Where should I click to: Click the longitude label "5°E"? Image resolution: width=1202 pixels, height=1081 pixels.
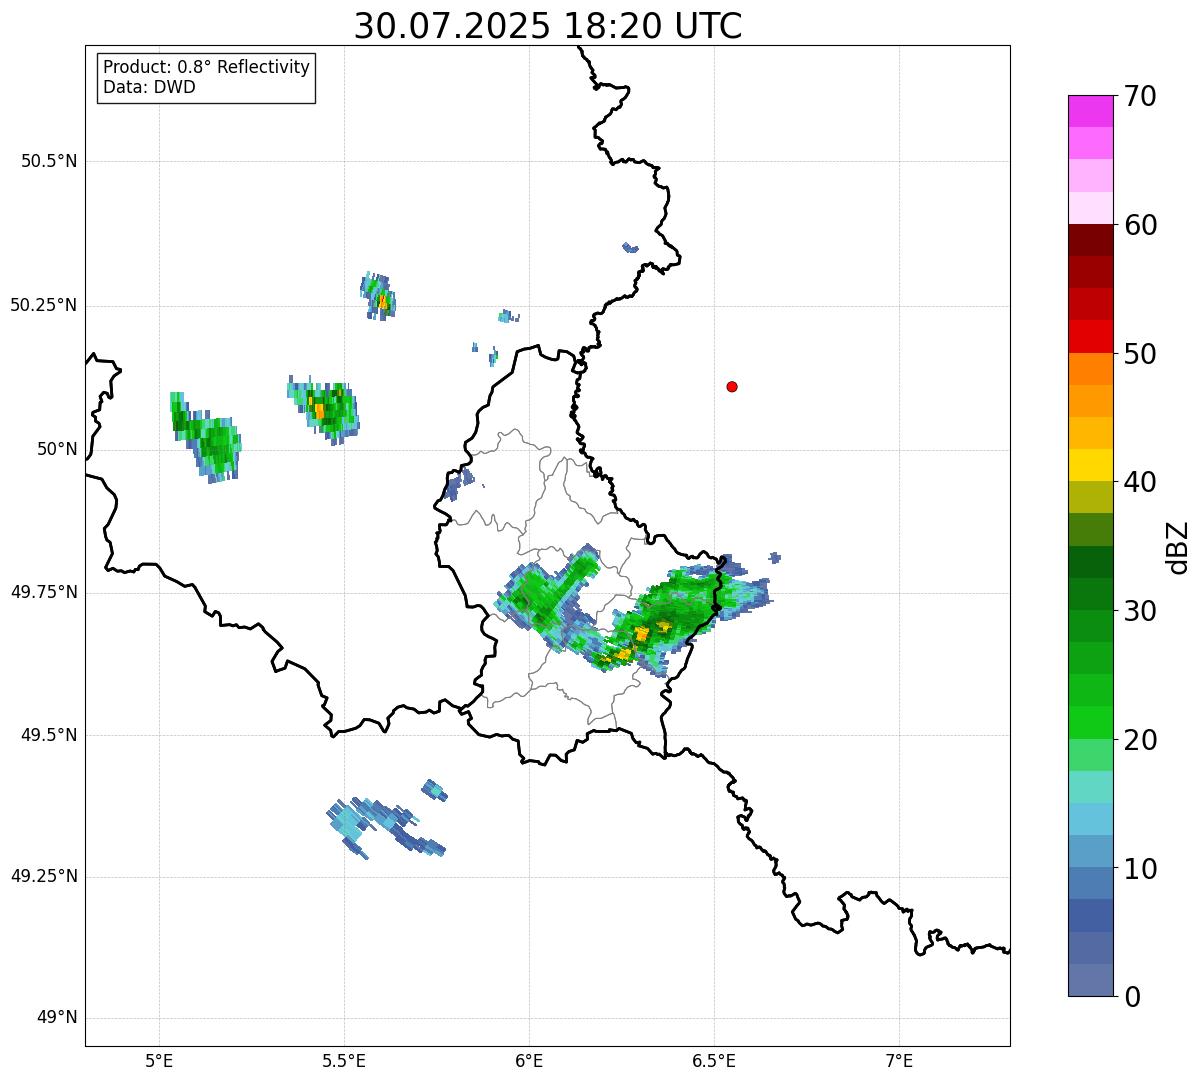coord(159,1060)
